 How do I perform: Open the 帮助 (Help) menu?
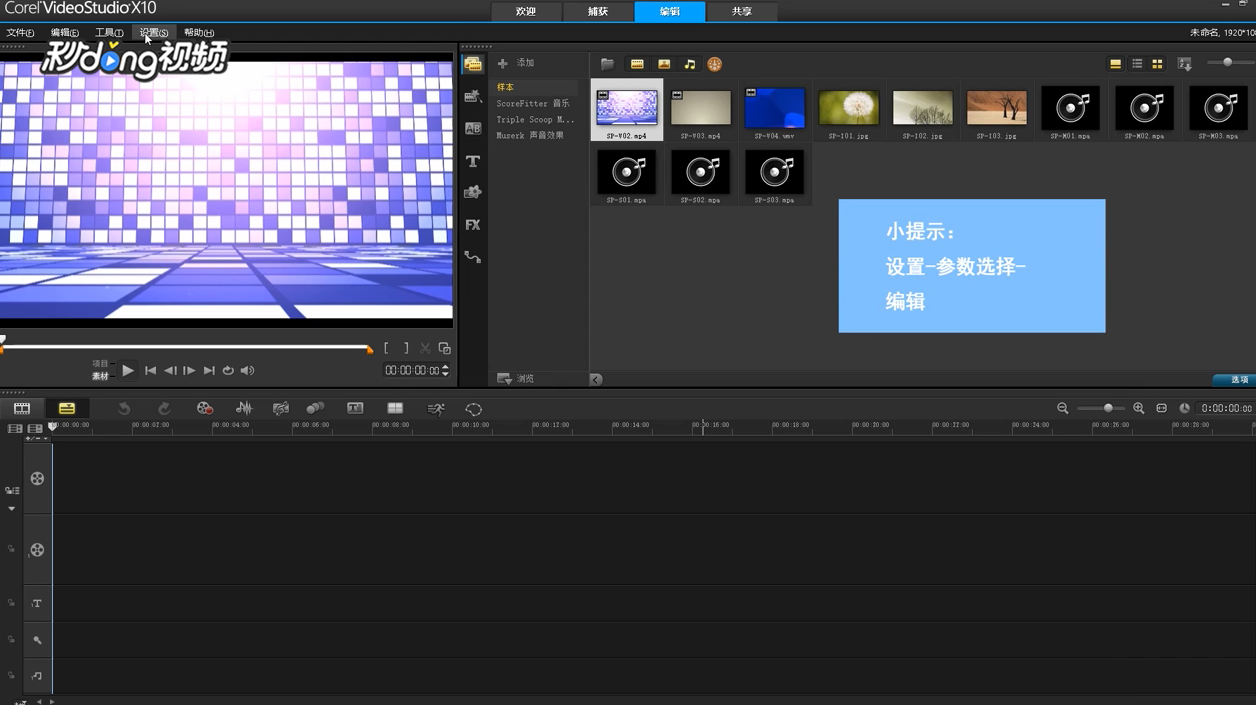point(199,33)
